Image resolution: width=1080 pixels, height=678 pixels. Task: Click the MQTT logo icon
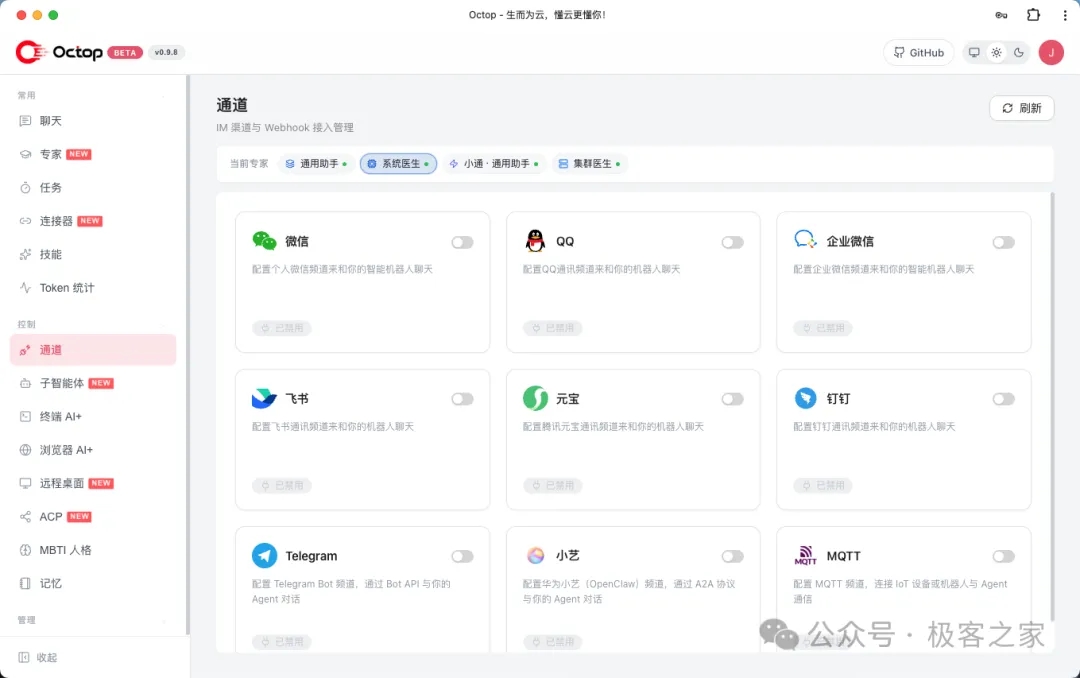[x=805, y=555]
